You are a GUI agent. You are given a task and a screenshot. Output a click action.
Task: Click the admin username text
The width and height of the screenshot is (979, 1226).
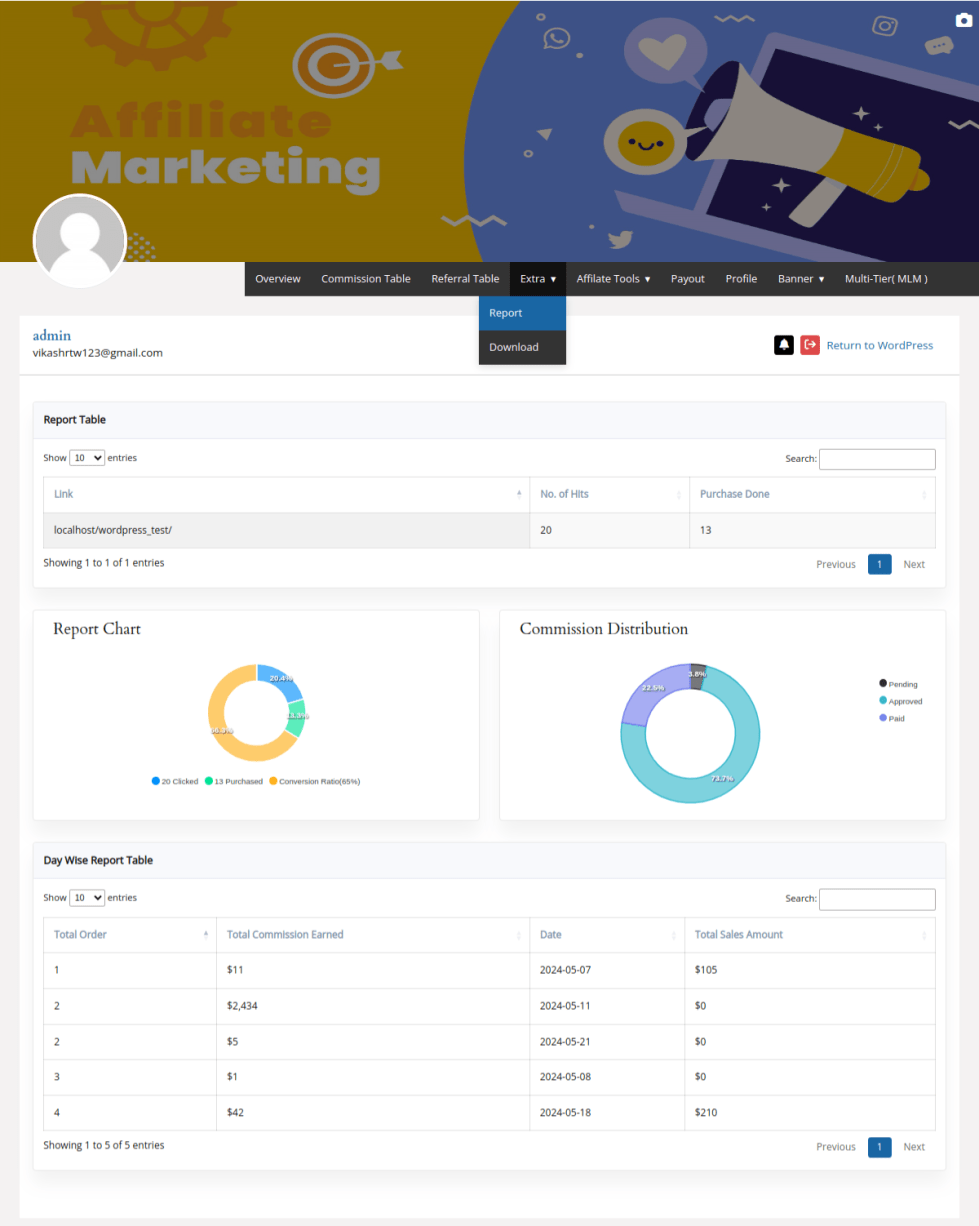pos(52,335)
